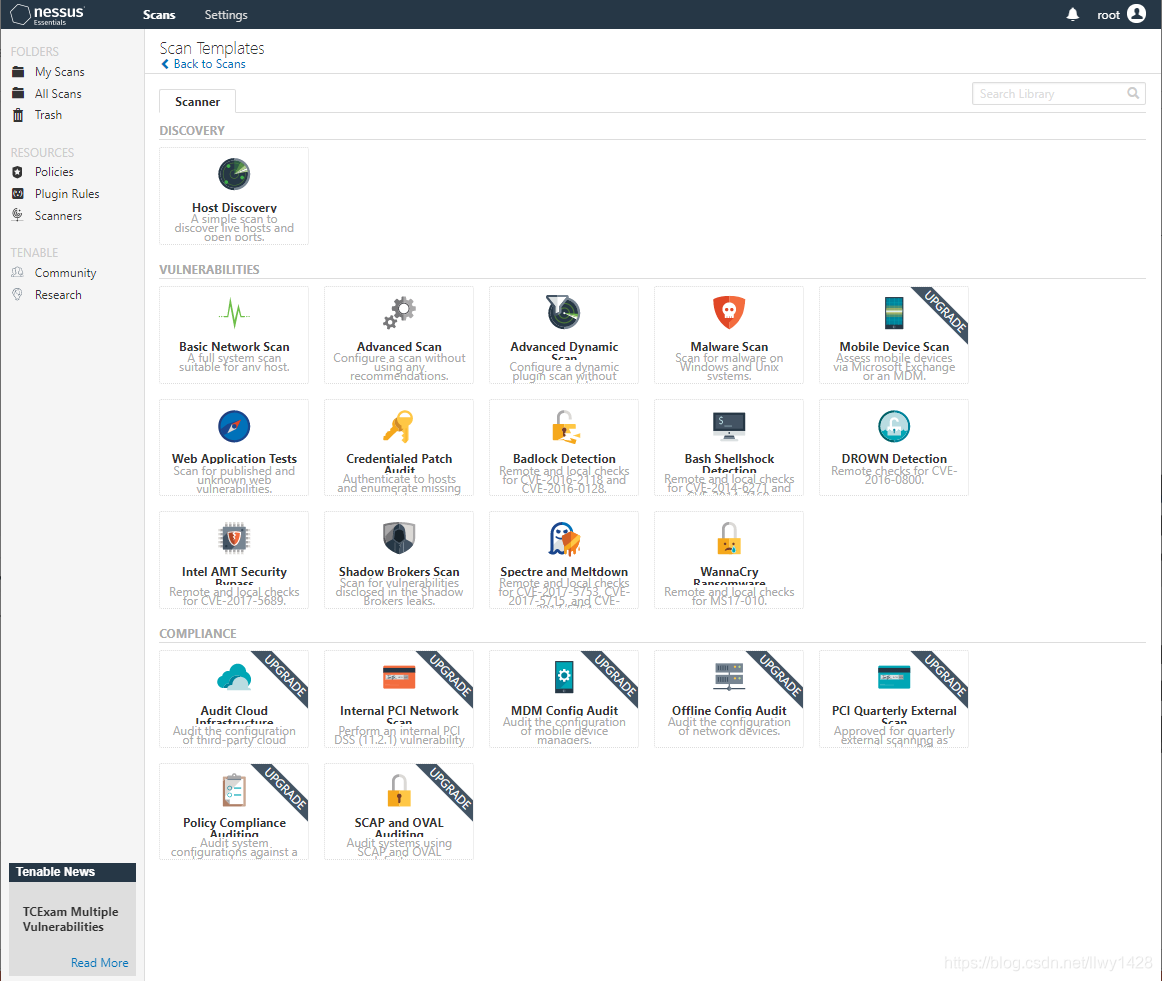The width and height of the screenshot is (1162, 981).
Task: Open the WannaCry Ransomware scan template
Action: coord(728,560)
